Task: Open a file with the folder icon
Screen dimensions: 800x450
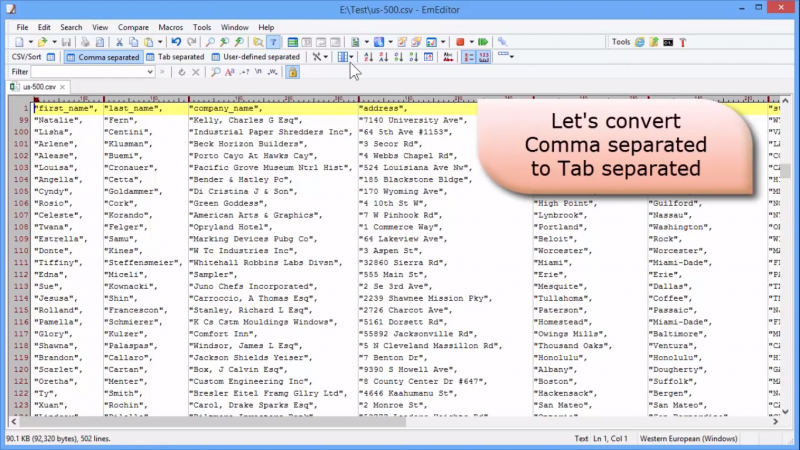Action: click(x=42, y=42)
